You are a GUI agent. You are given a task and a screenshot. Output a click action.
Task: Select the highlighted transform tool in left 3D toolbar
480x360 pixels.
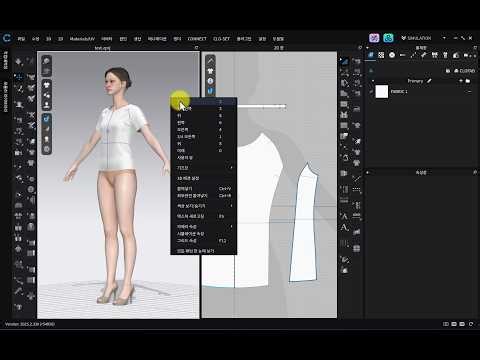pyautogui.click(x=19, y=77)
